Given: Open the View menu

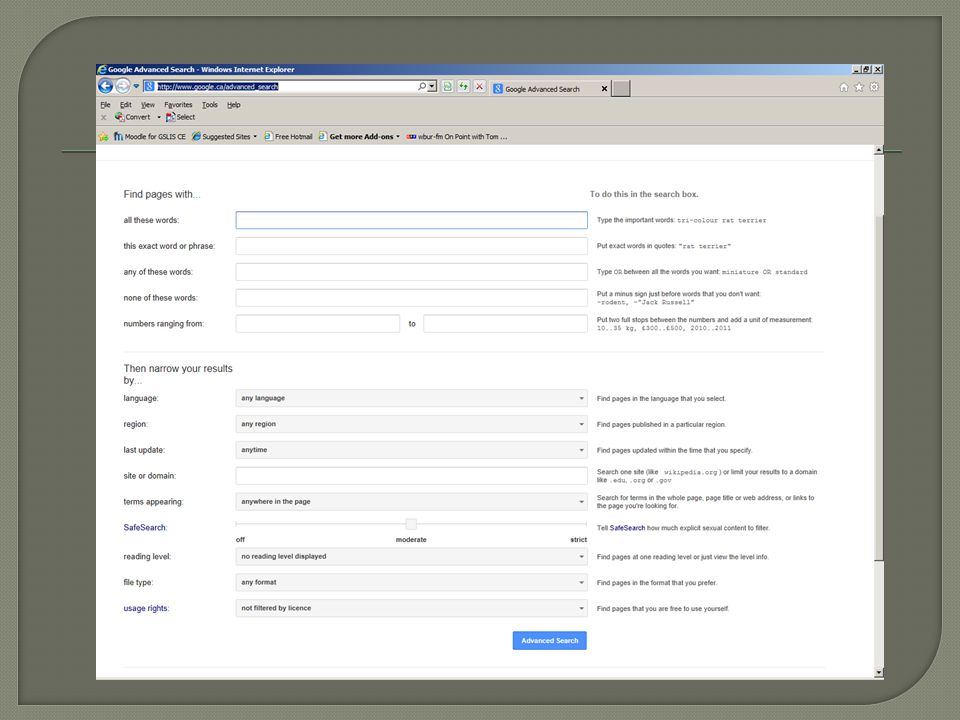Looking at the screenshot, I should coord(148,105).
